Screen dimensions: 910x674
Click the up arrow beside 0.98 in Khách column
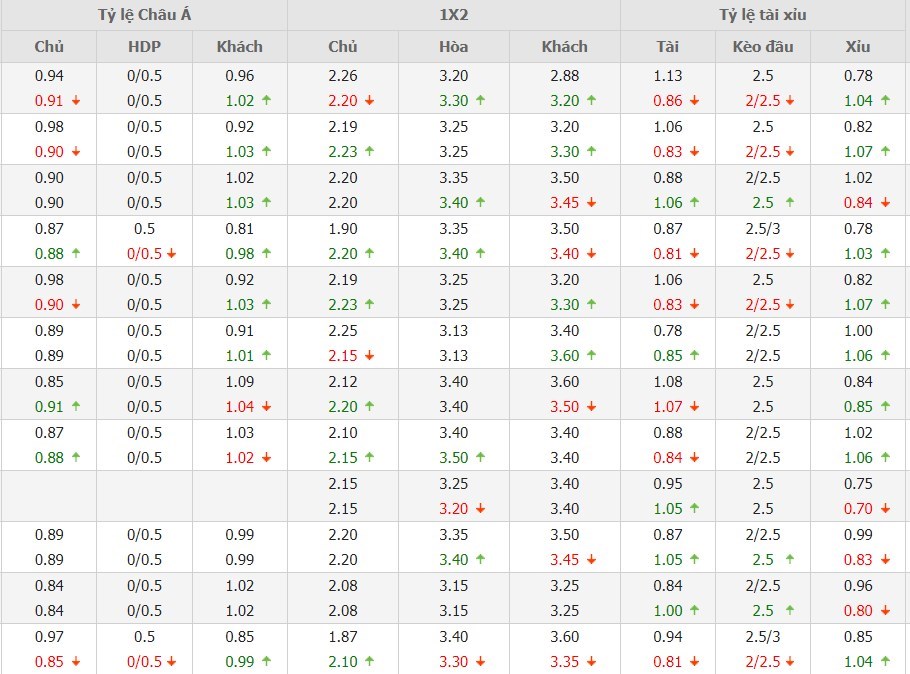point(266,254)
